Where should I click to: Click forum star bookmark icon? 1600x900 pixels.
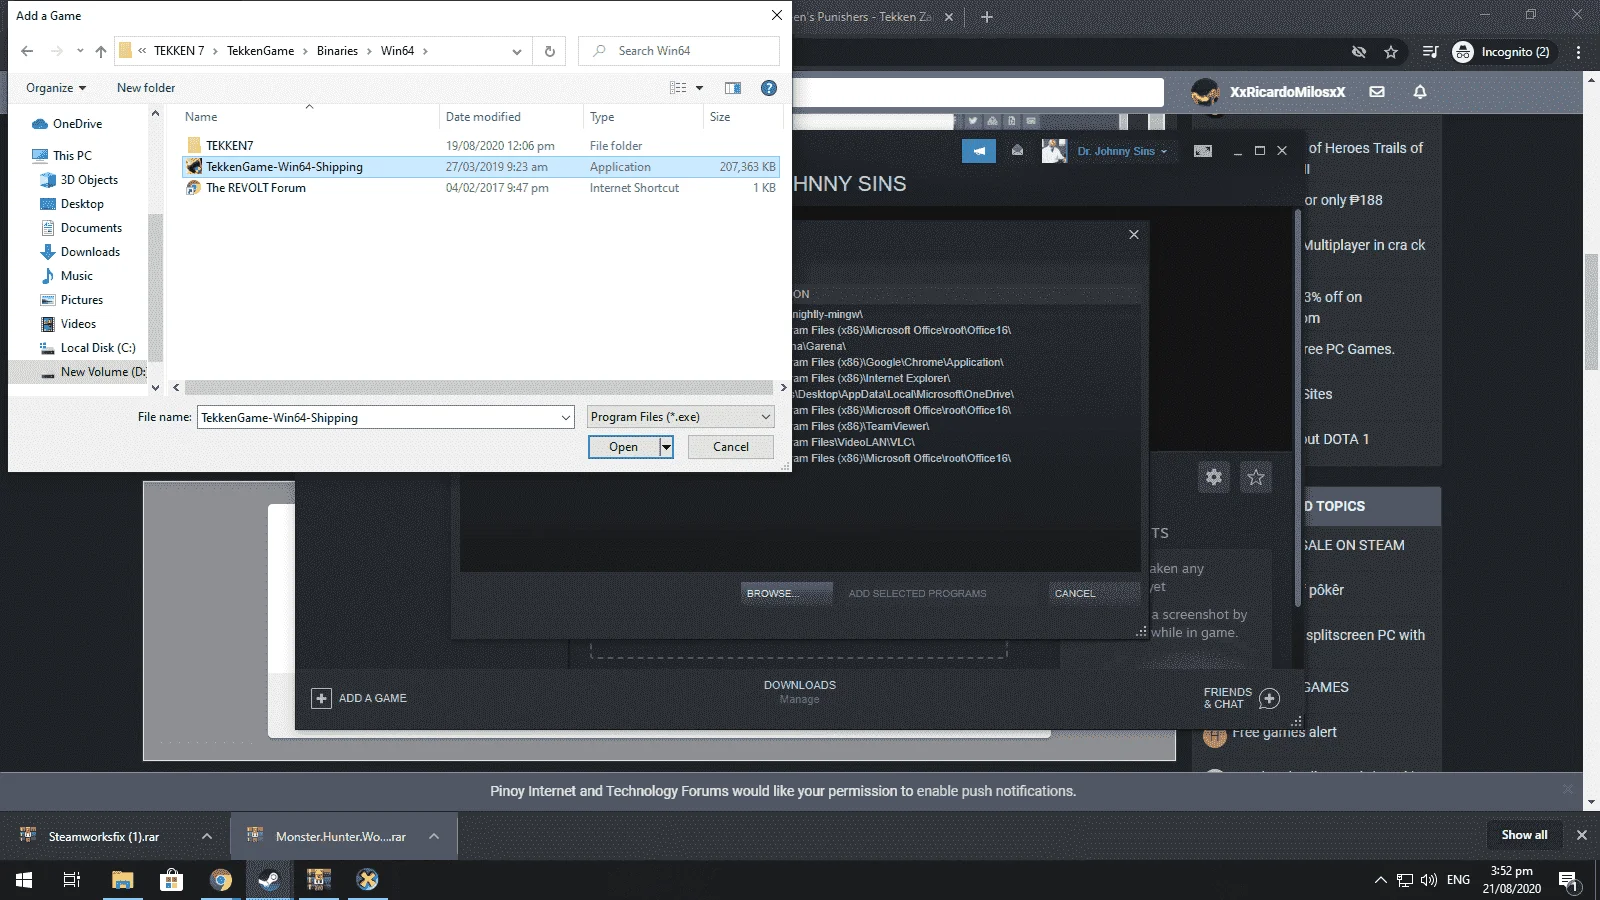(x=1256, y=477)
